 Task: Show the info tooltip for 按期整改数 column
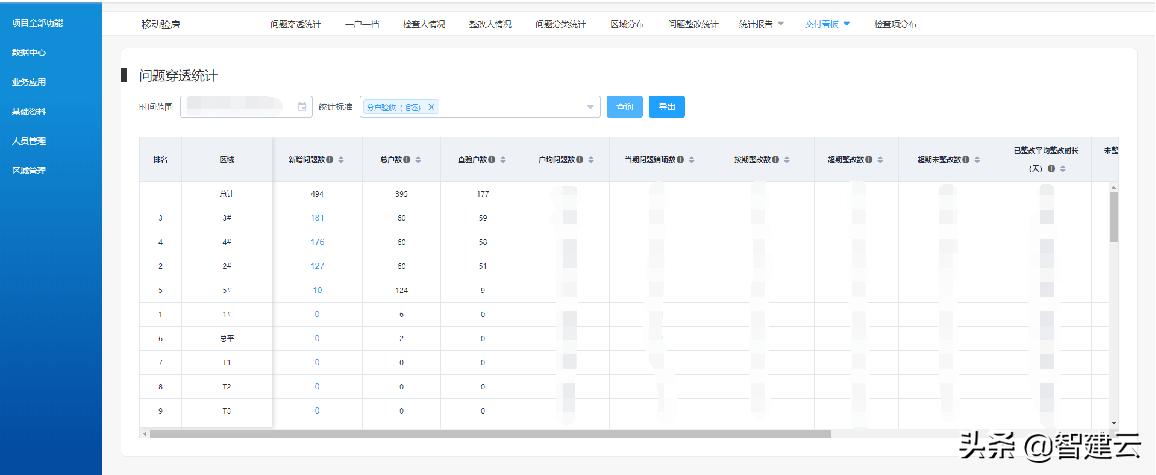(x=776, y=159)
